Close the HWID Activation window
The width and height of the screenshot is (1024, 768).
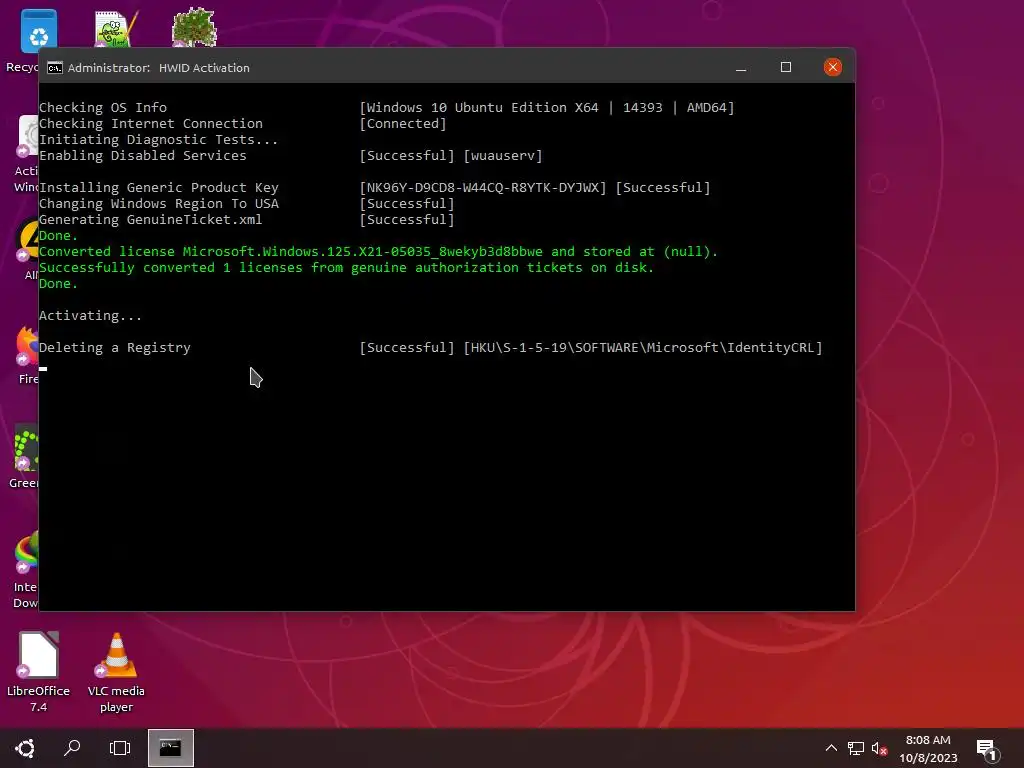[833, 67]
